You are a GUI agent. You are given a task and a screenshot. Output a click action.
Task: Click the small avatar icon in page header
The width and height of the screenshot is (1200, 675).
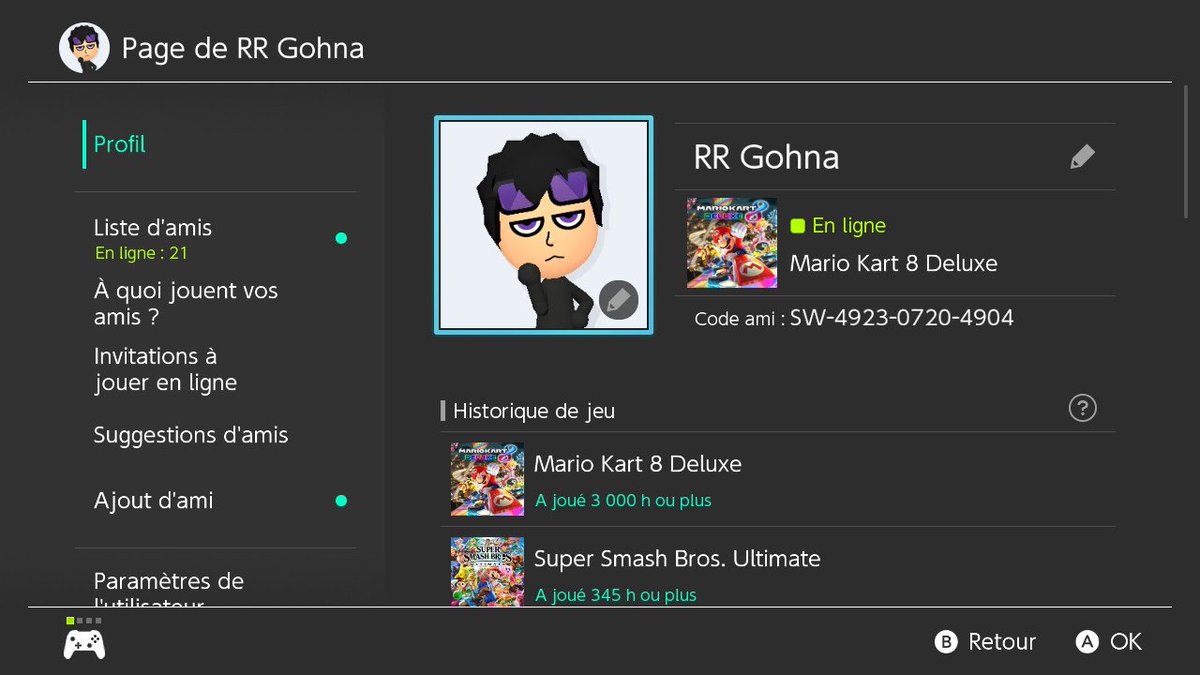(85, 48)
